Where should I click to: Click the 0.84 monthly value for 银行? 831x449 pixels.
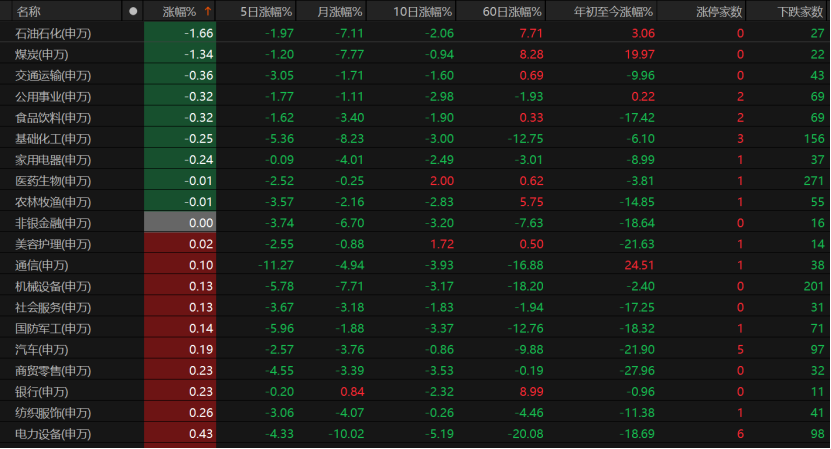(x=352, y=392)
